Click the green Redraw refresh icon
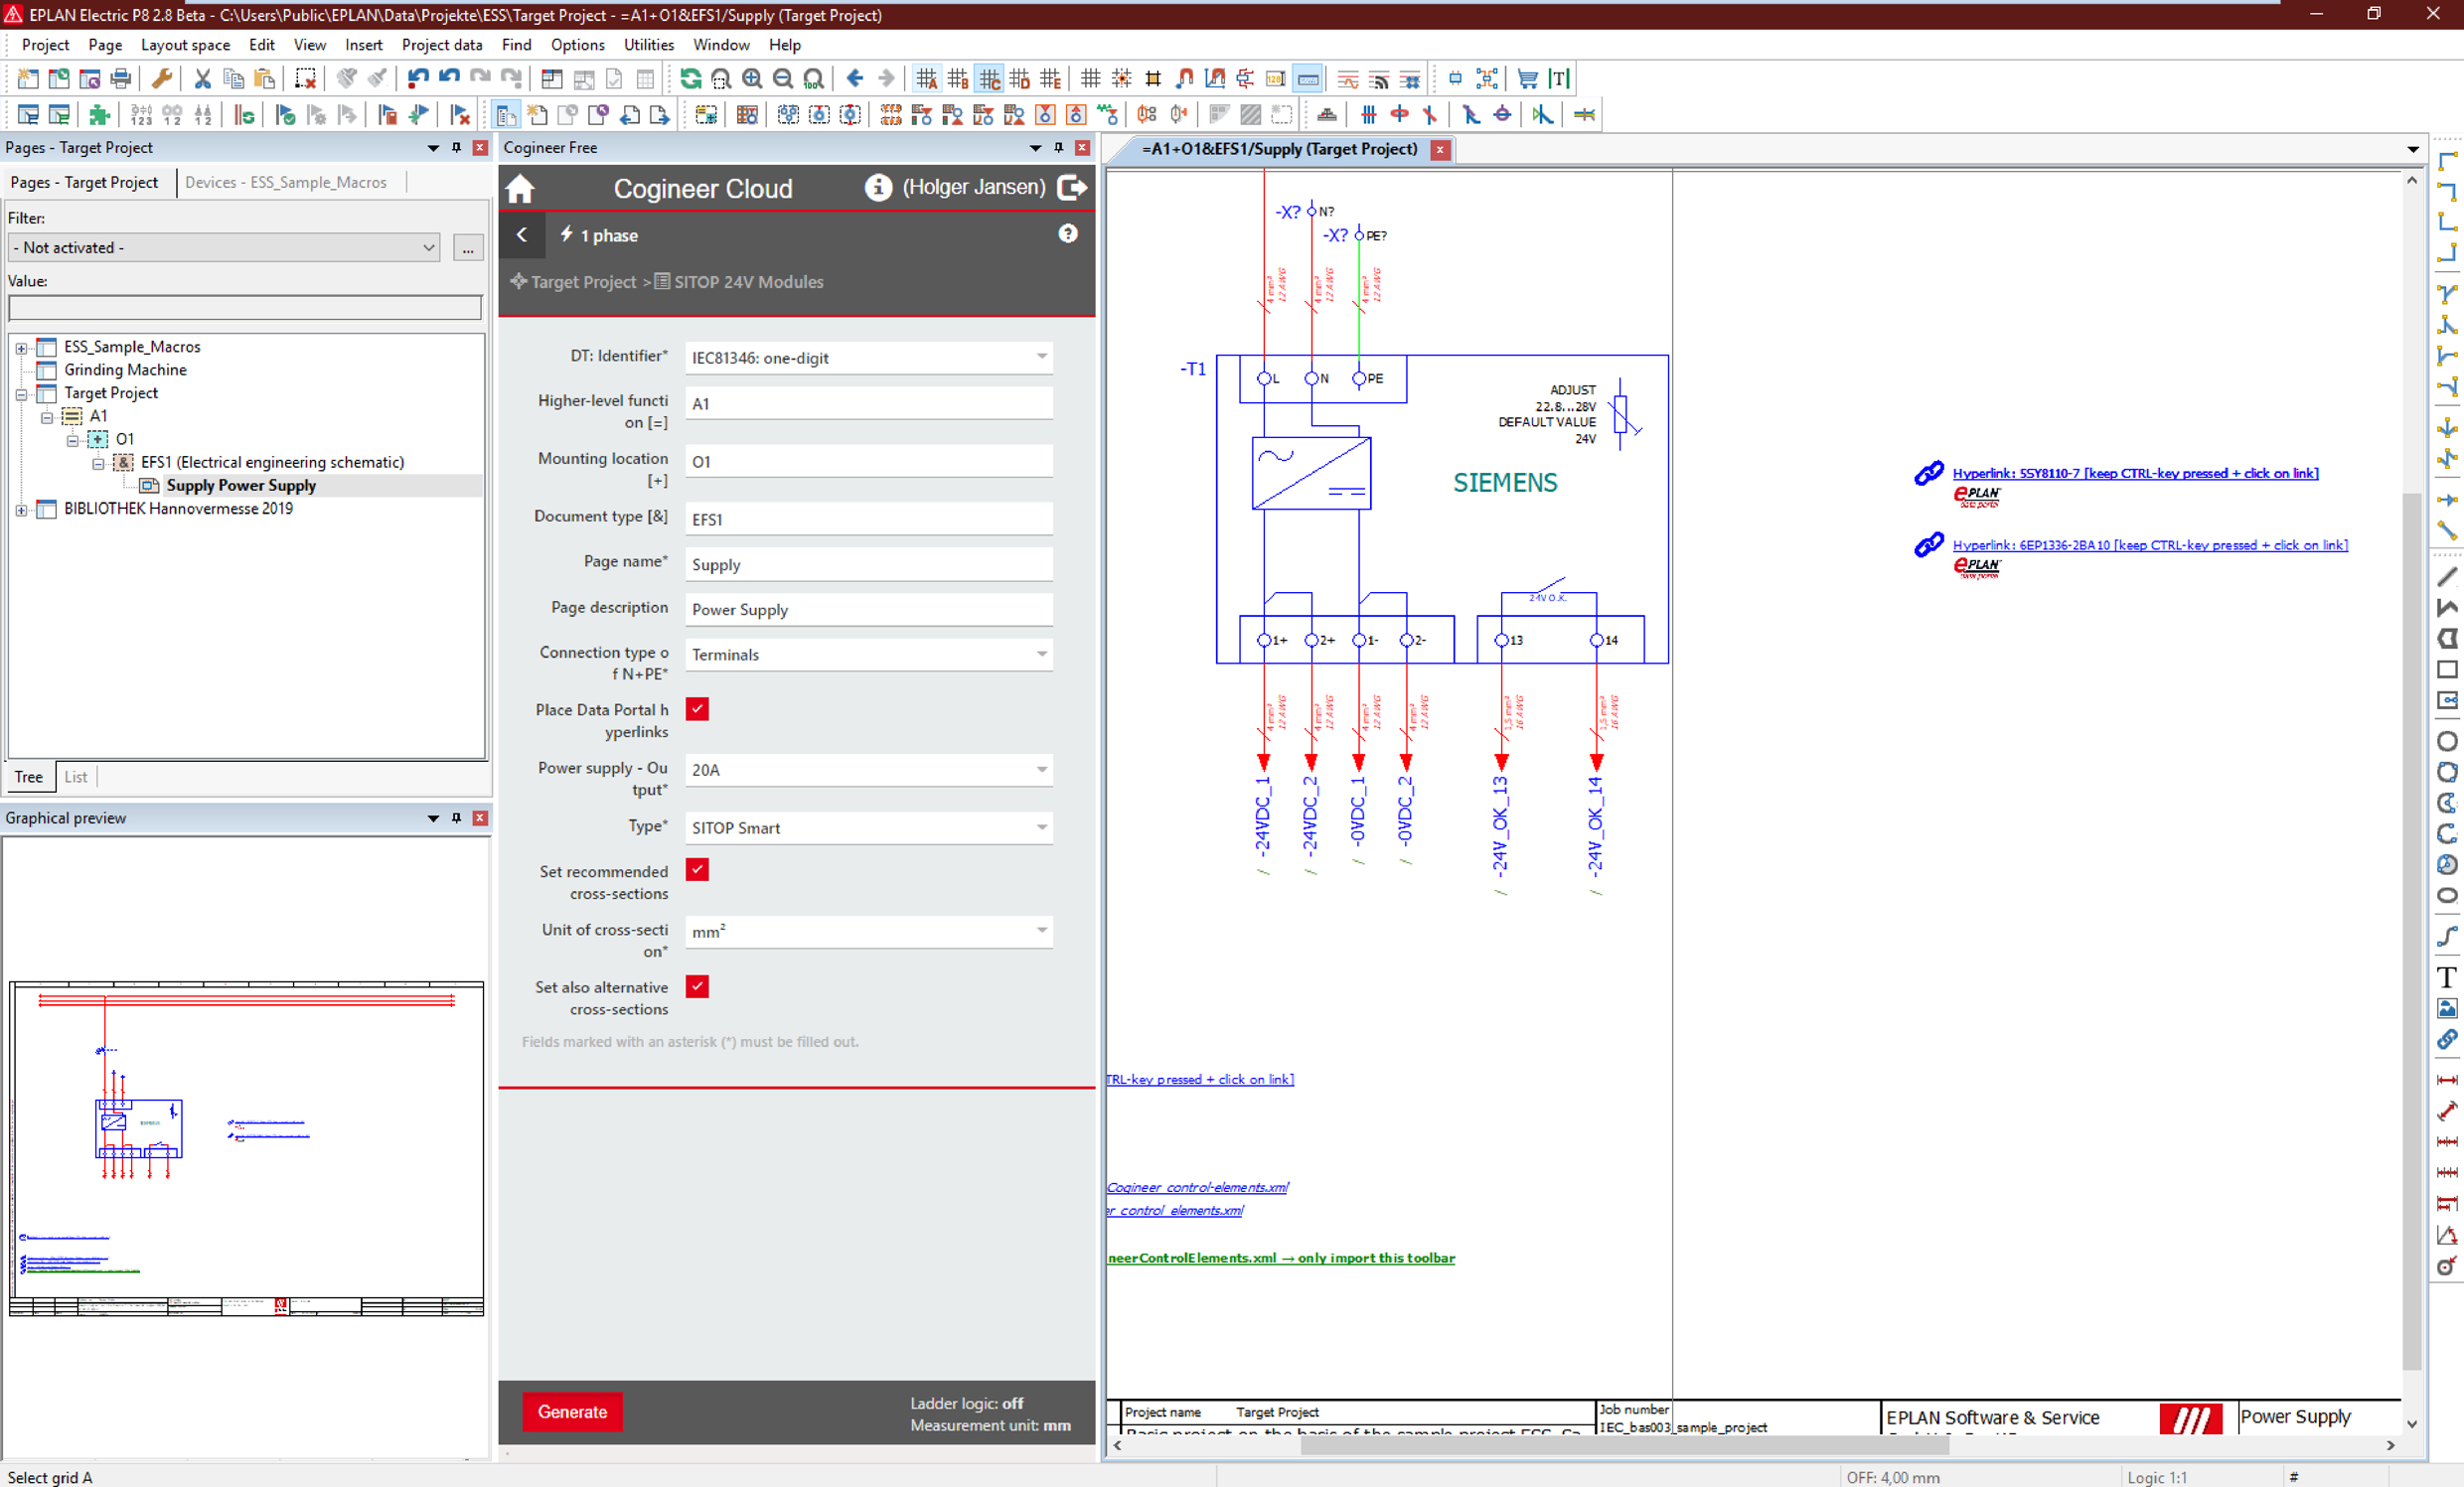 click(x=690, y=78)
